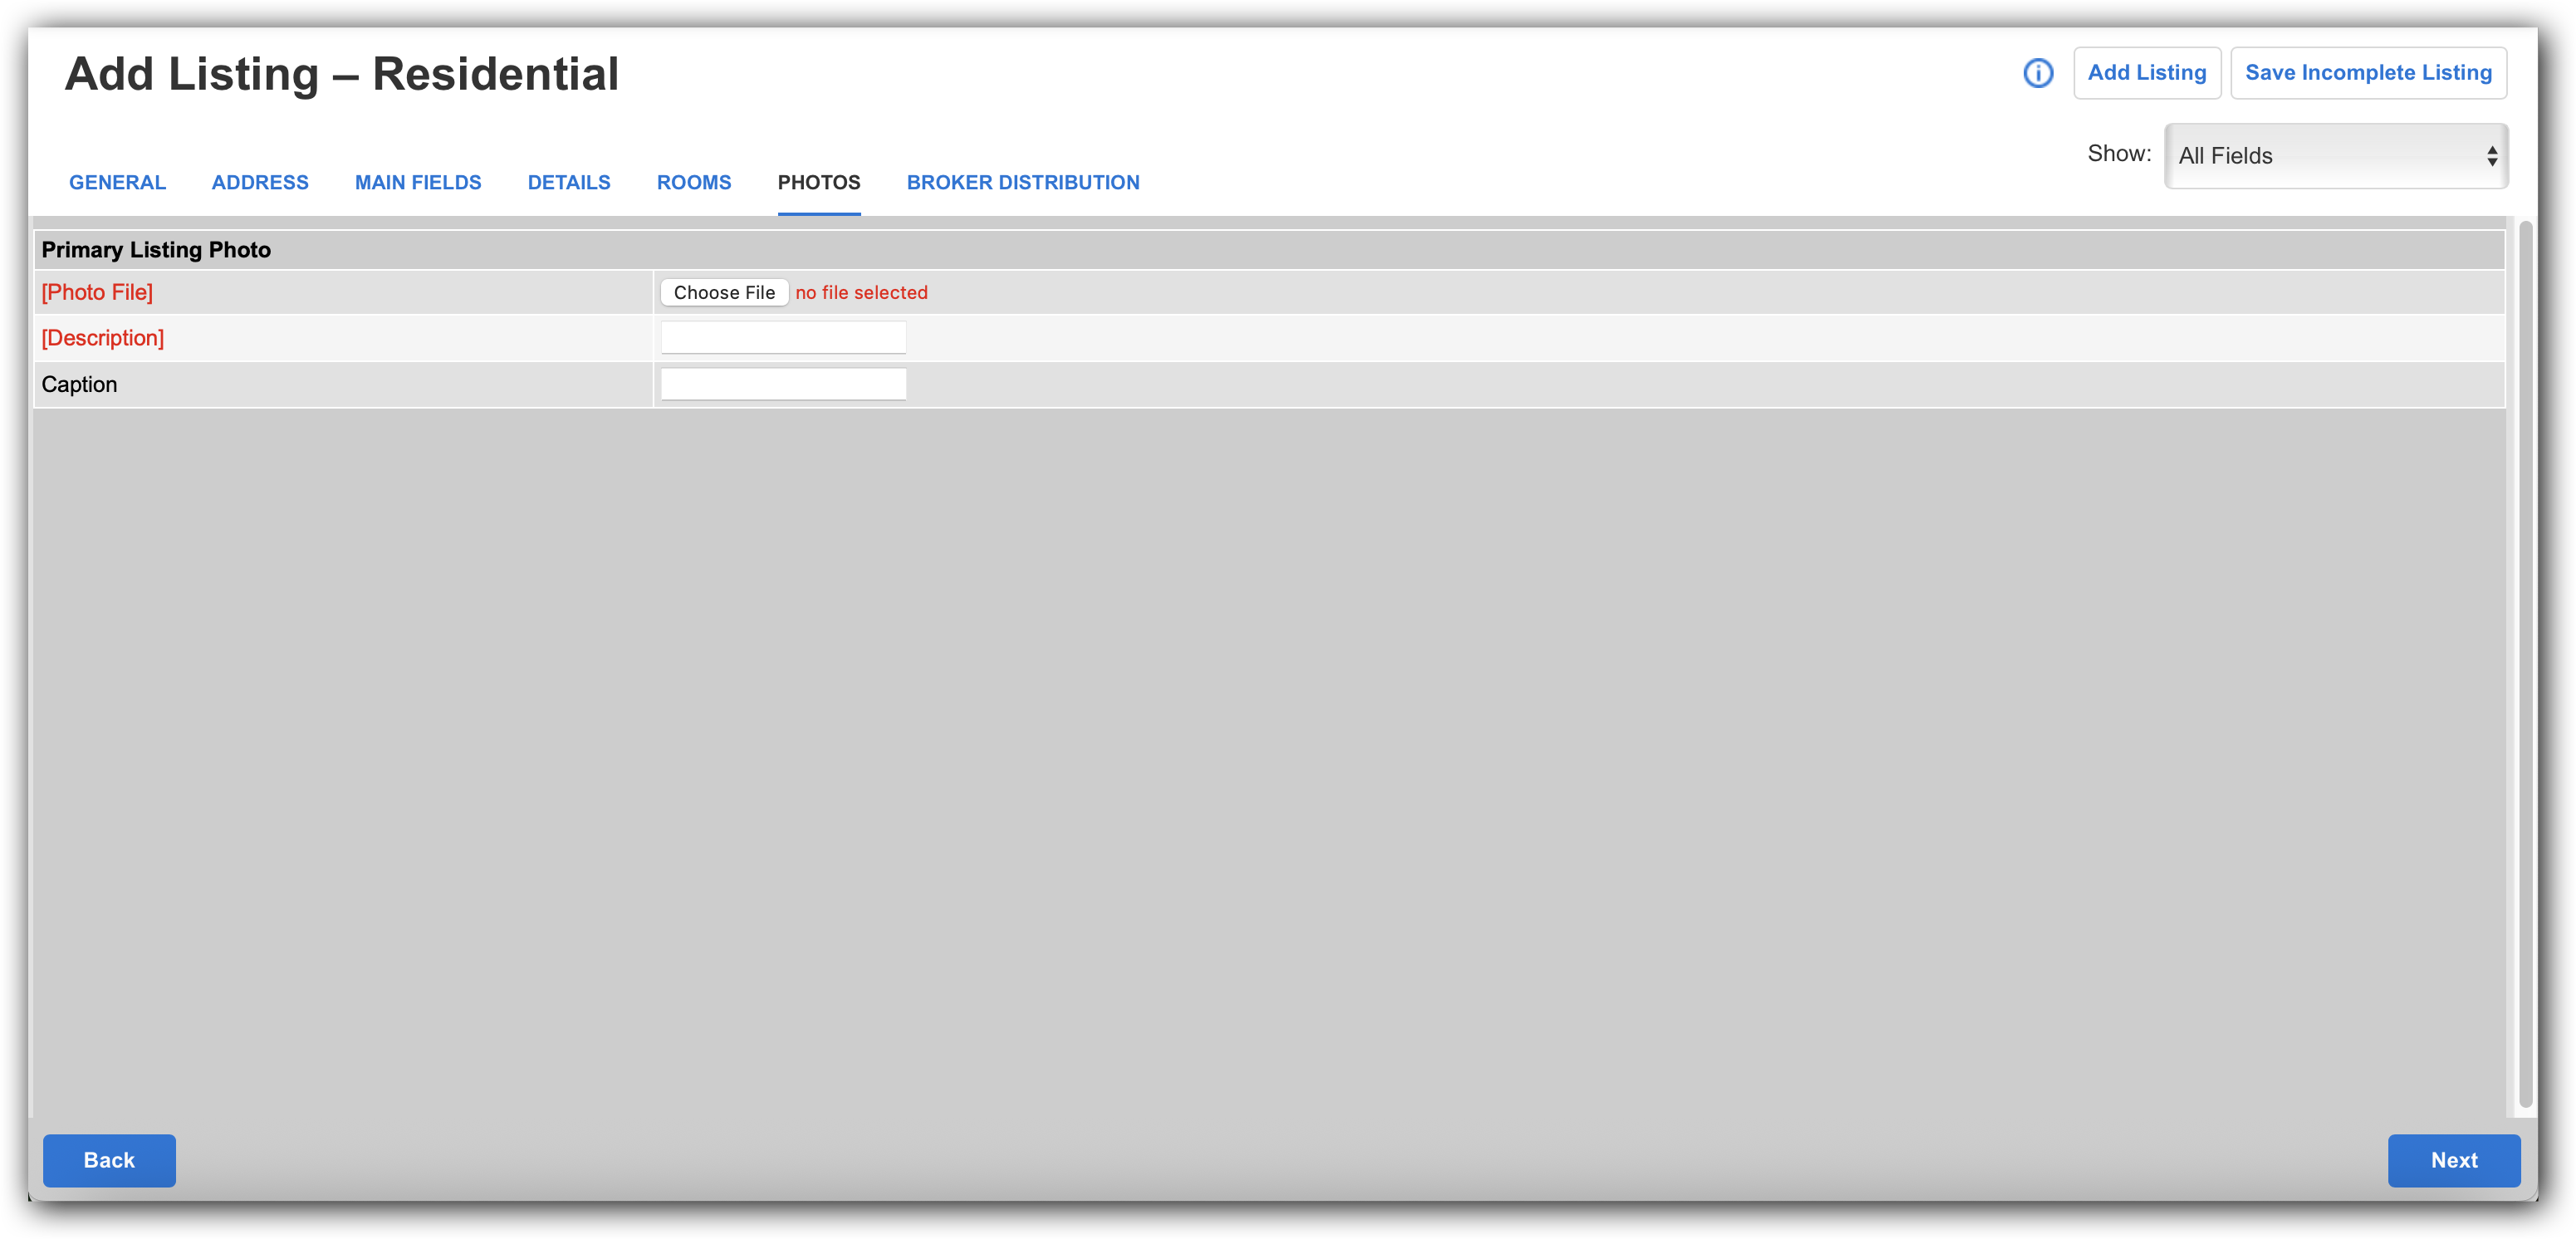
Task: Click the [Description] label
Action: (102, 338)
